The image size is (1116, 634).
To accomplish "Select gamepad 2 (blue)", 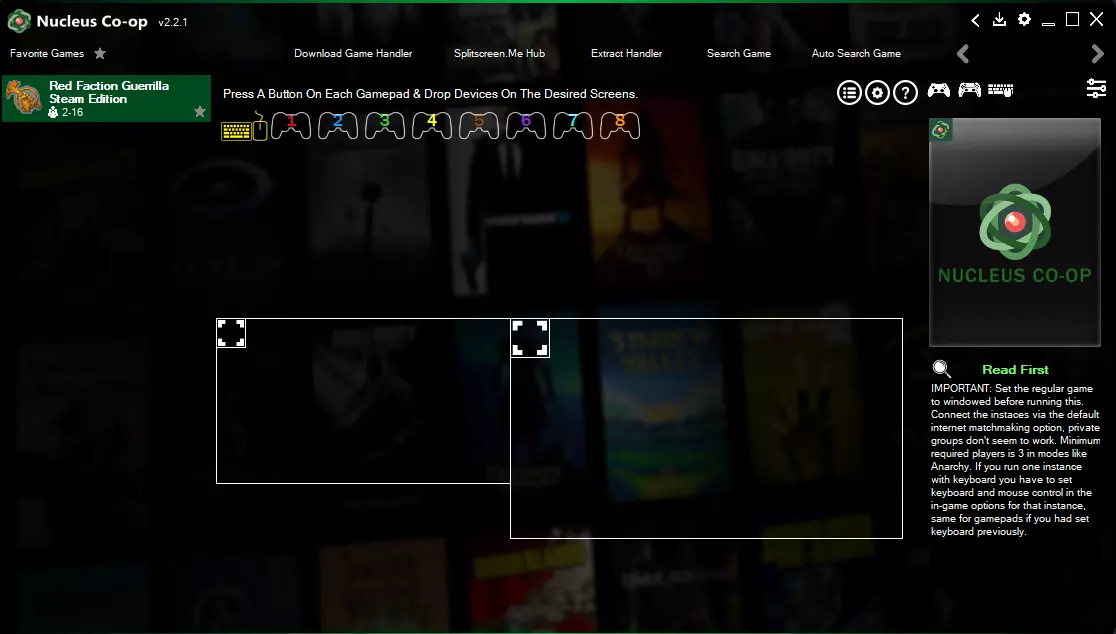I will pyautogui.click(x=338, y=125).
